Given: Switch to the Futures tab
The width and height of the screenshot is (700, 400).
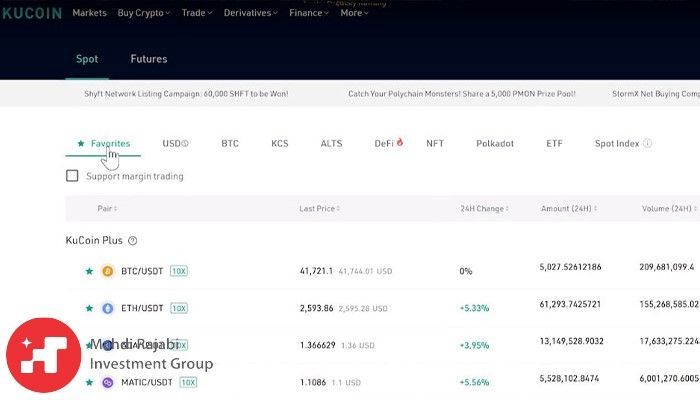Looking at the screenshot, I should pyautogui.click(x=149, y=59).
